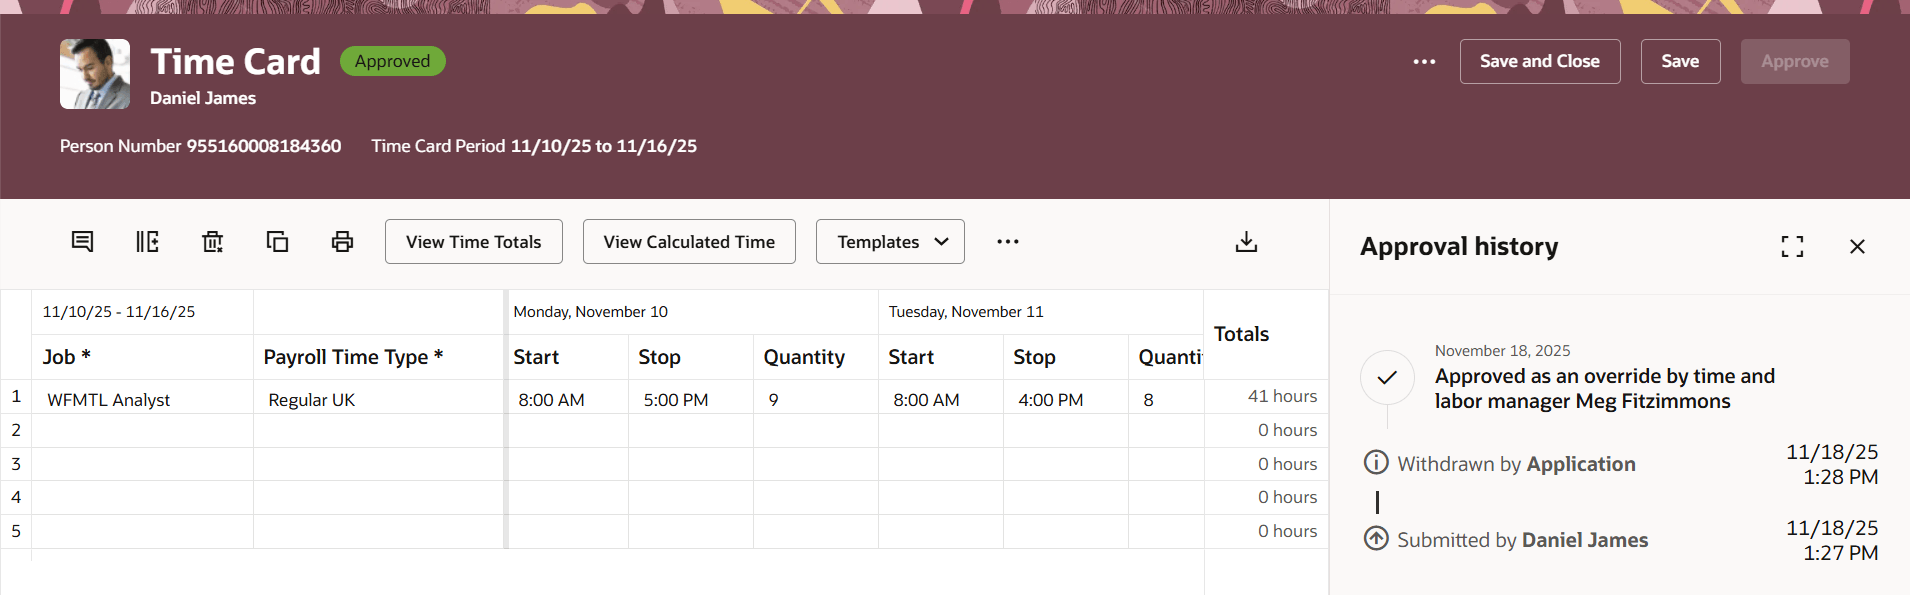Click the add column icon
The height and width of the screenshot is (595, 1910).
coord(147,241)
